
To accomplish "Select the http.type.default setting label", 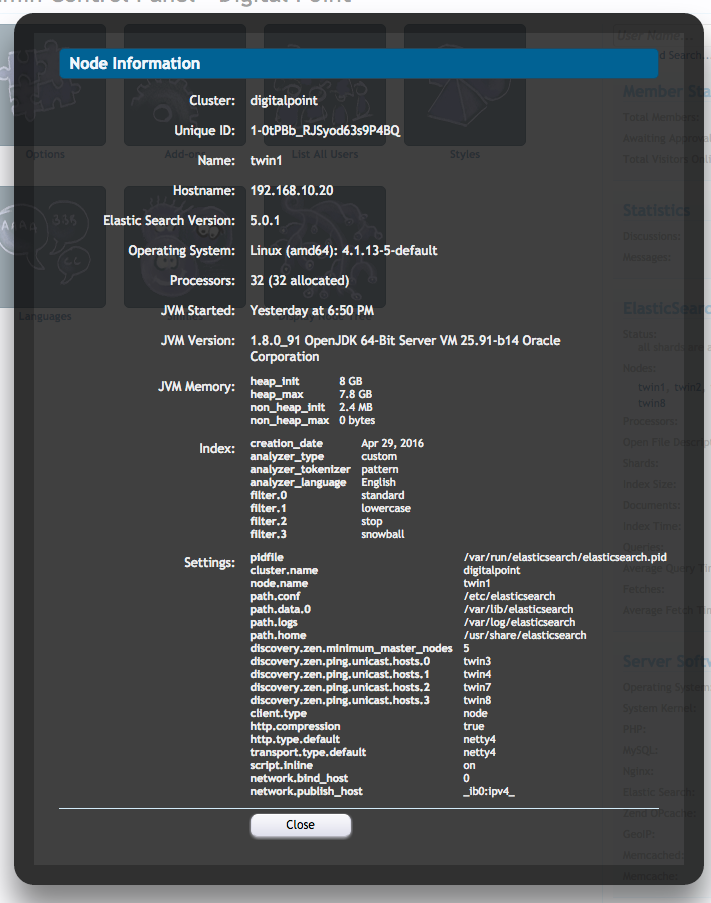I will 295,739.
